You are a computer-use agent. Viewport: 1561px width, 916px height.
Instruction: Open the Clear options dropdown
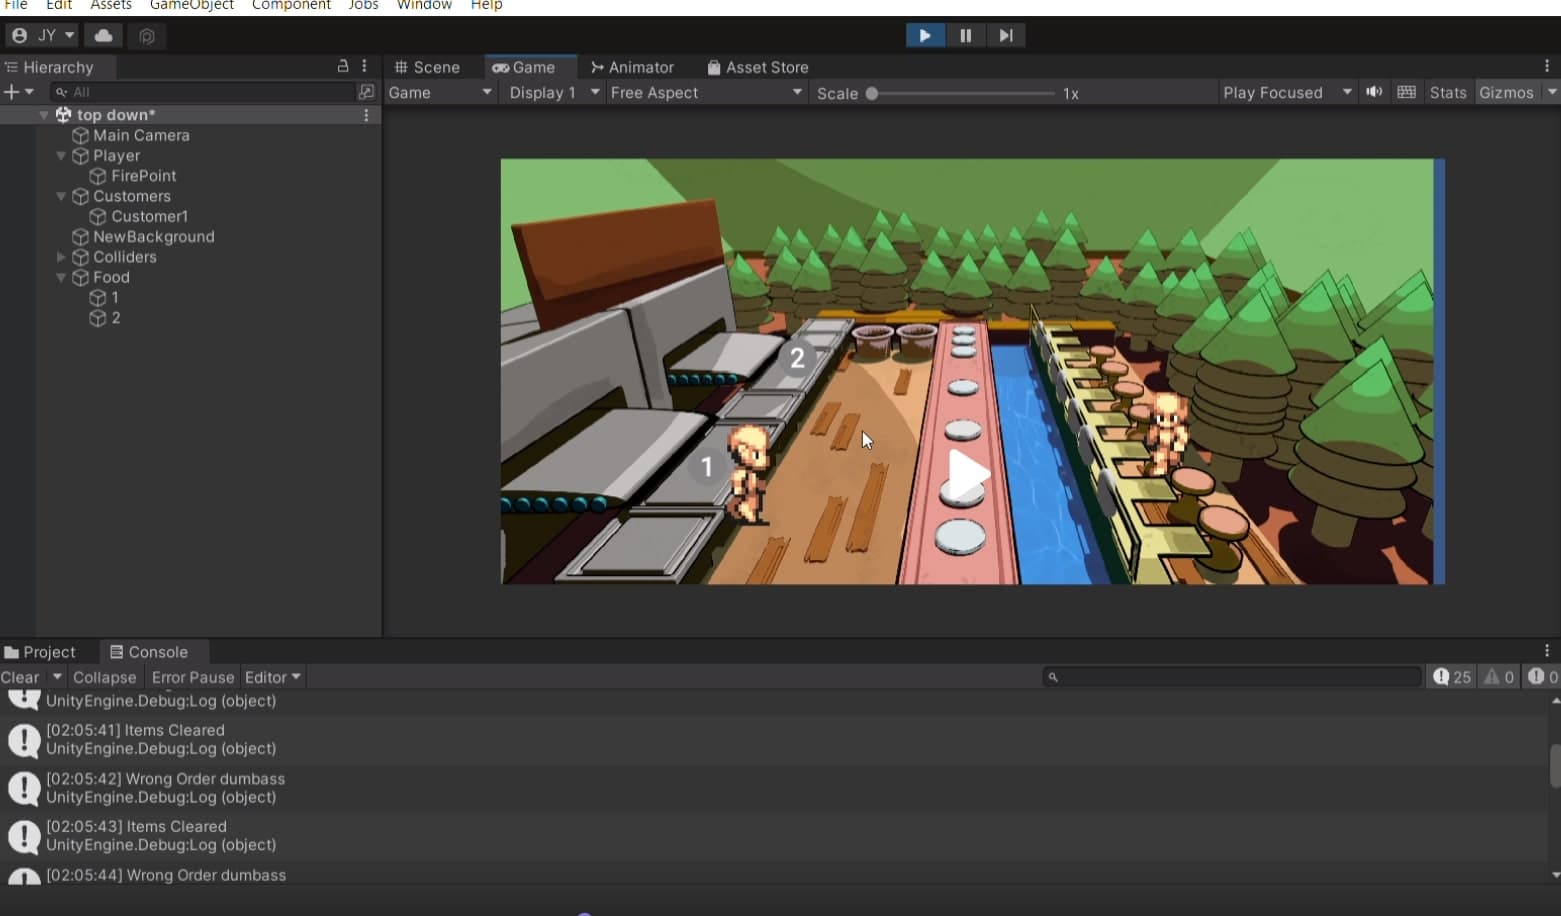[x=57, y=677]
